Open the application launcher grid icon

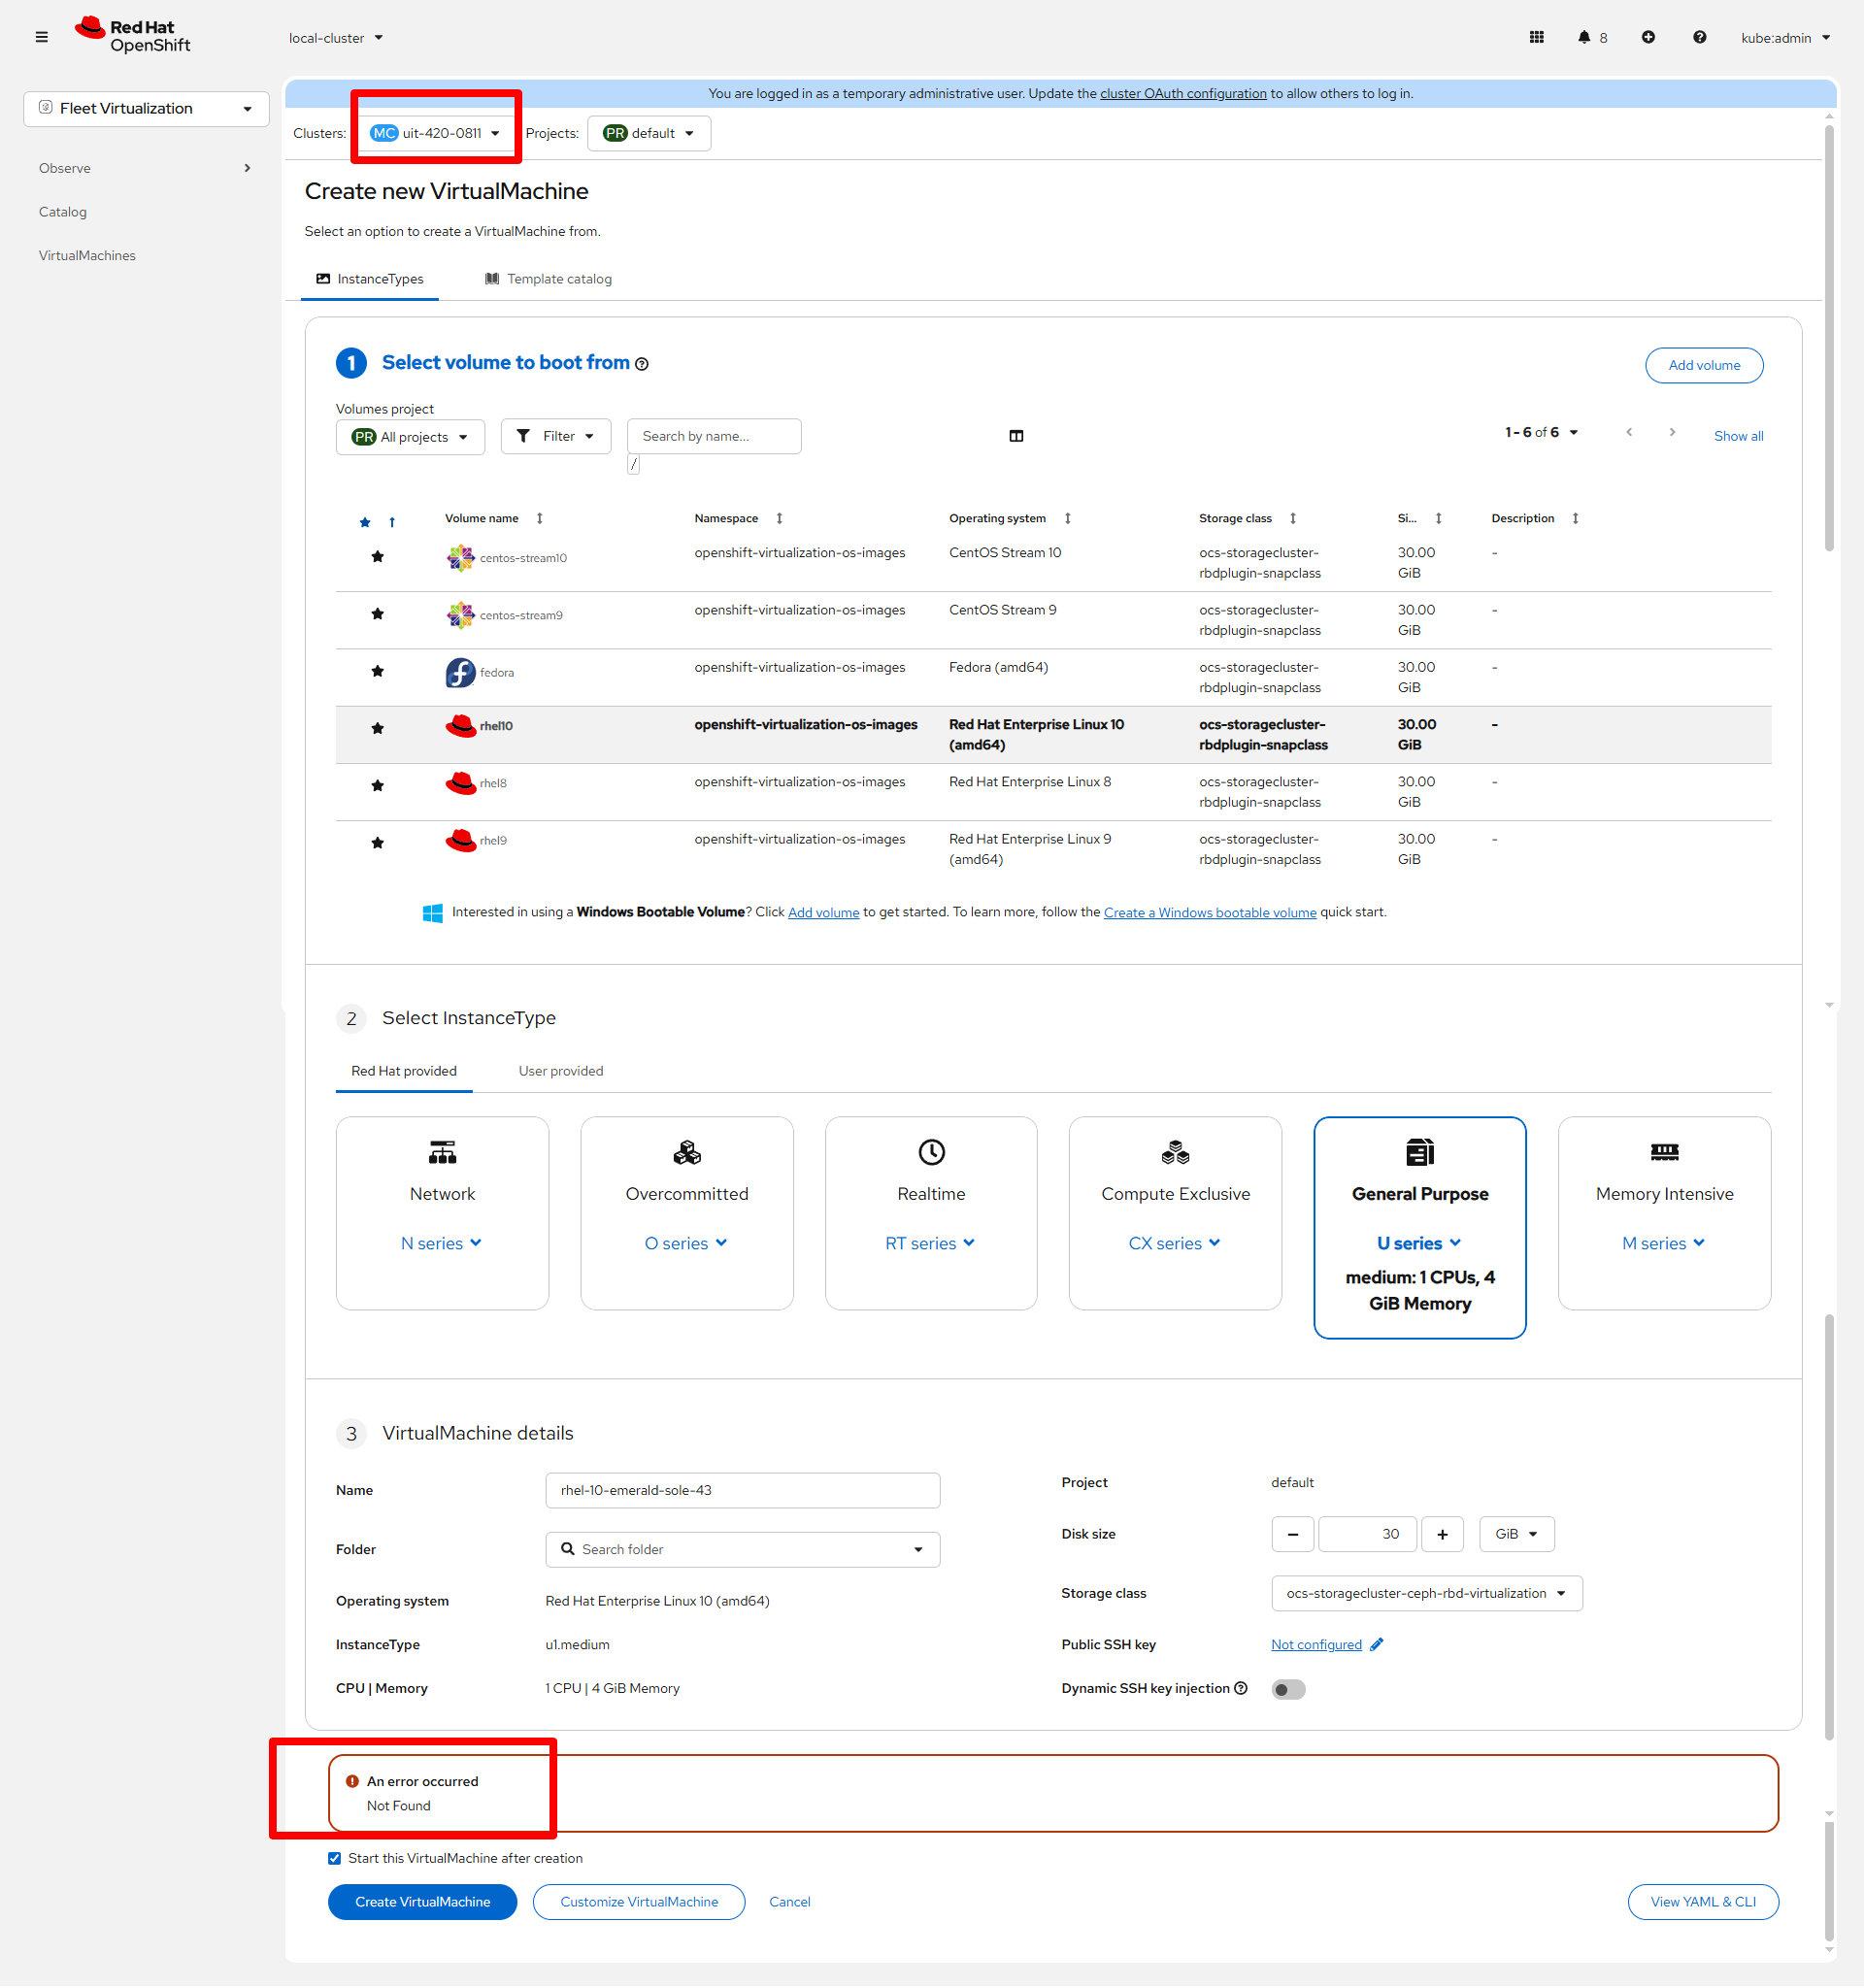point(1536,38)
